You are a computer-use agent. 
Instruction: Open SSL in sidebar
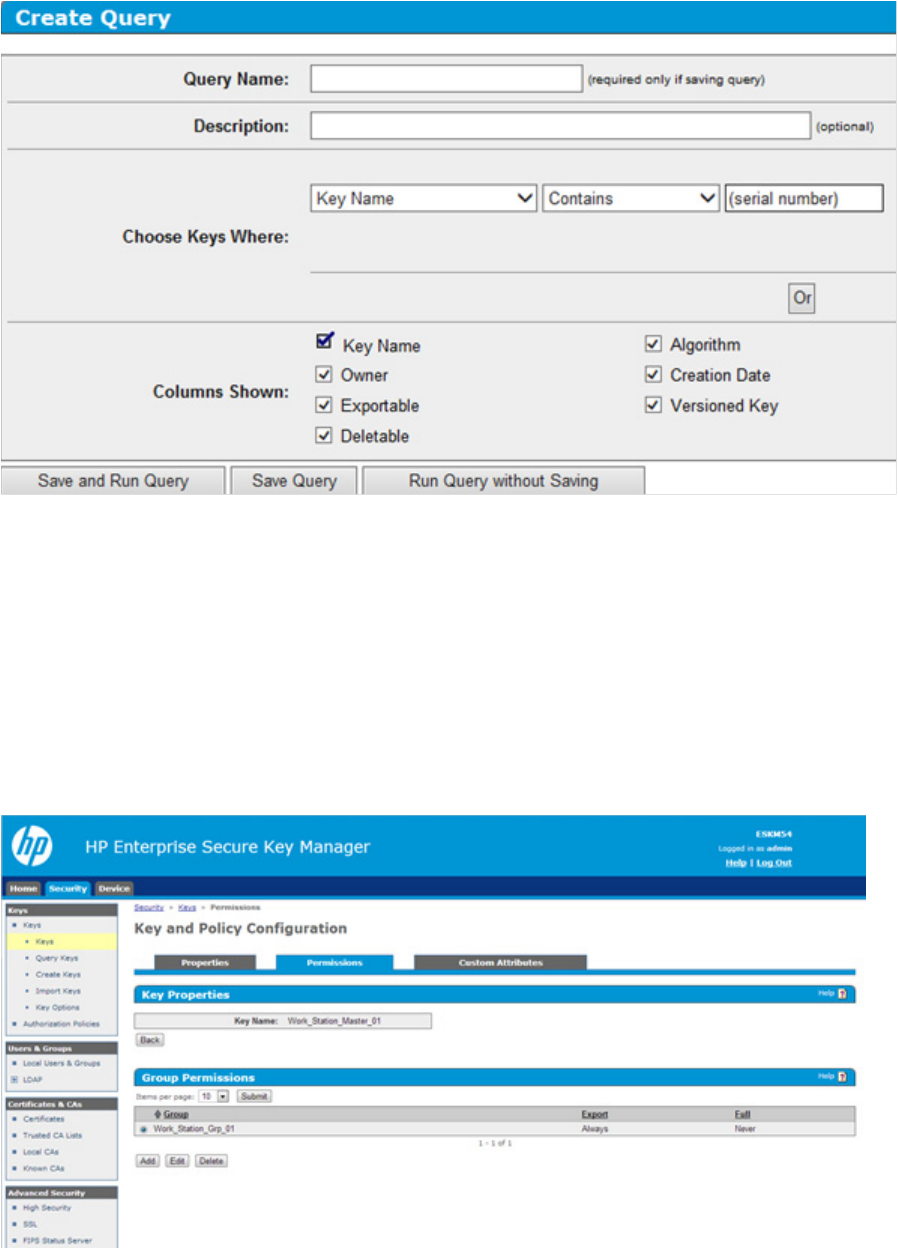pos(28,1223)
